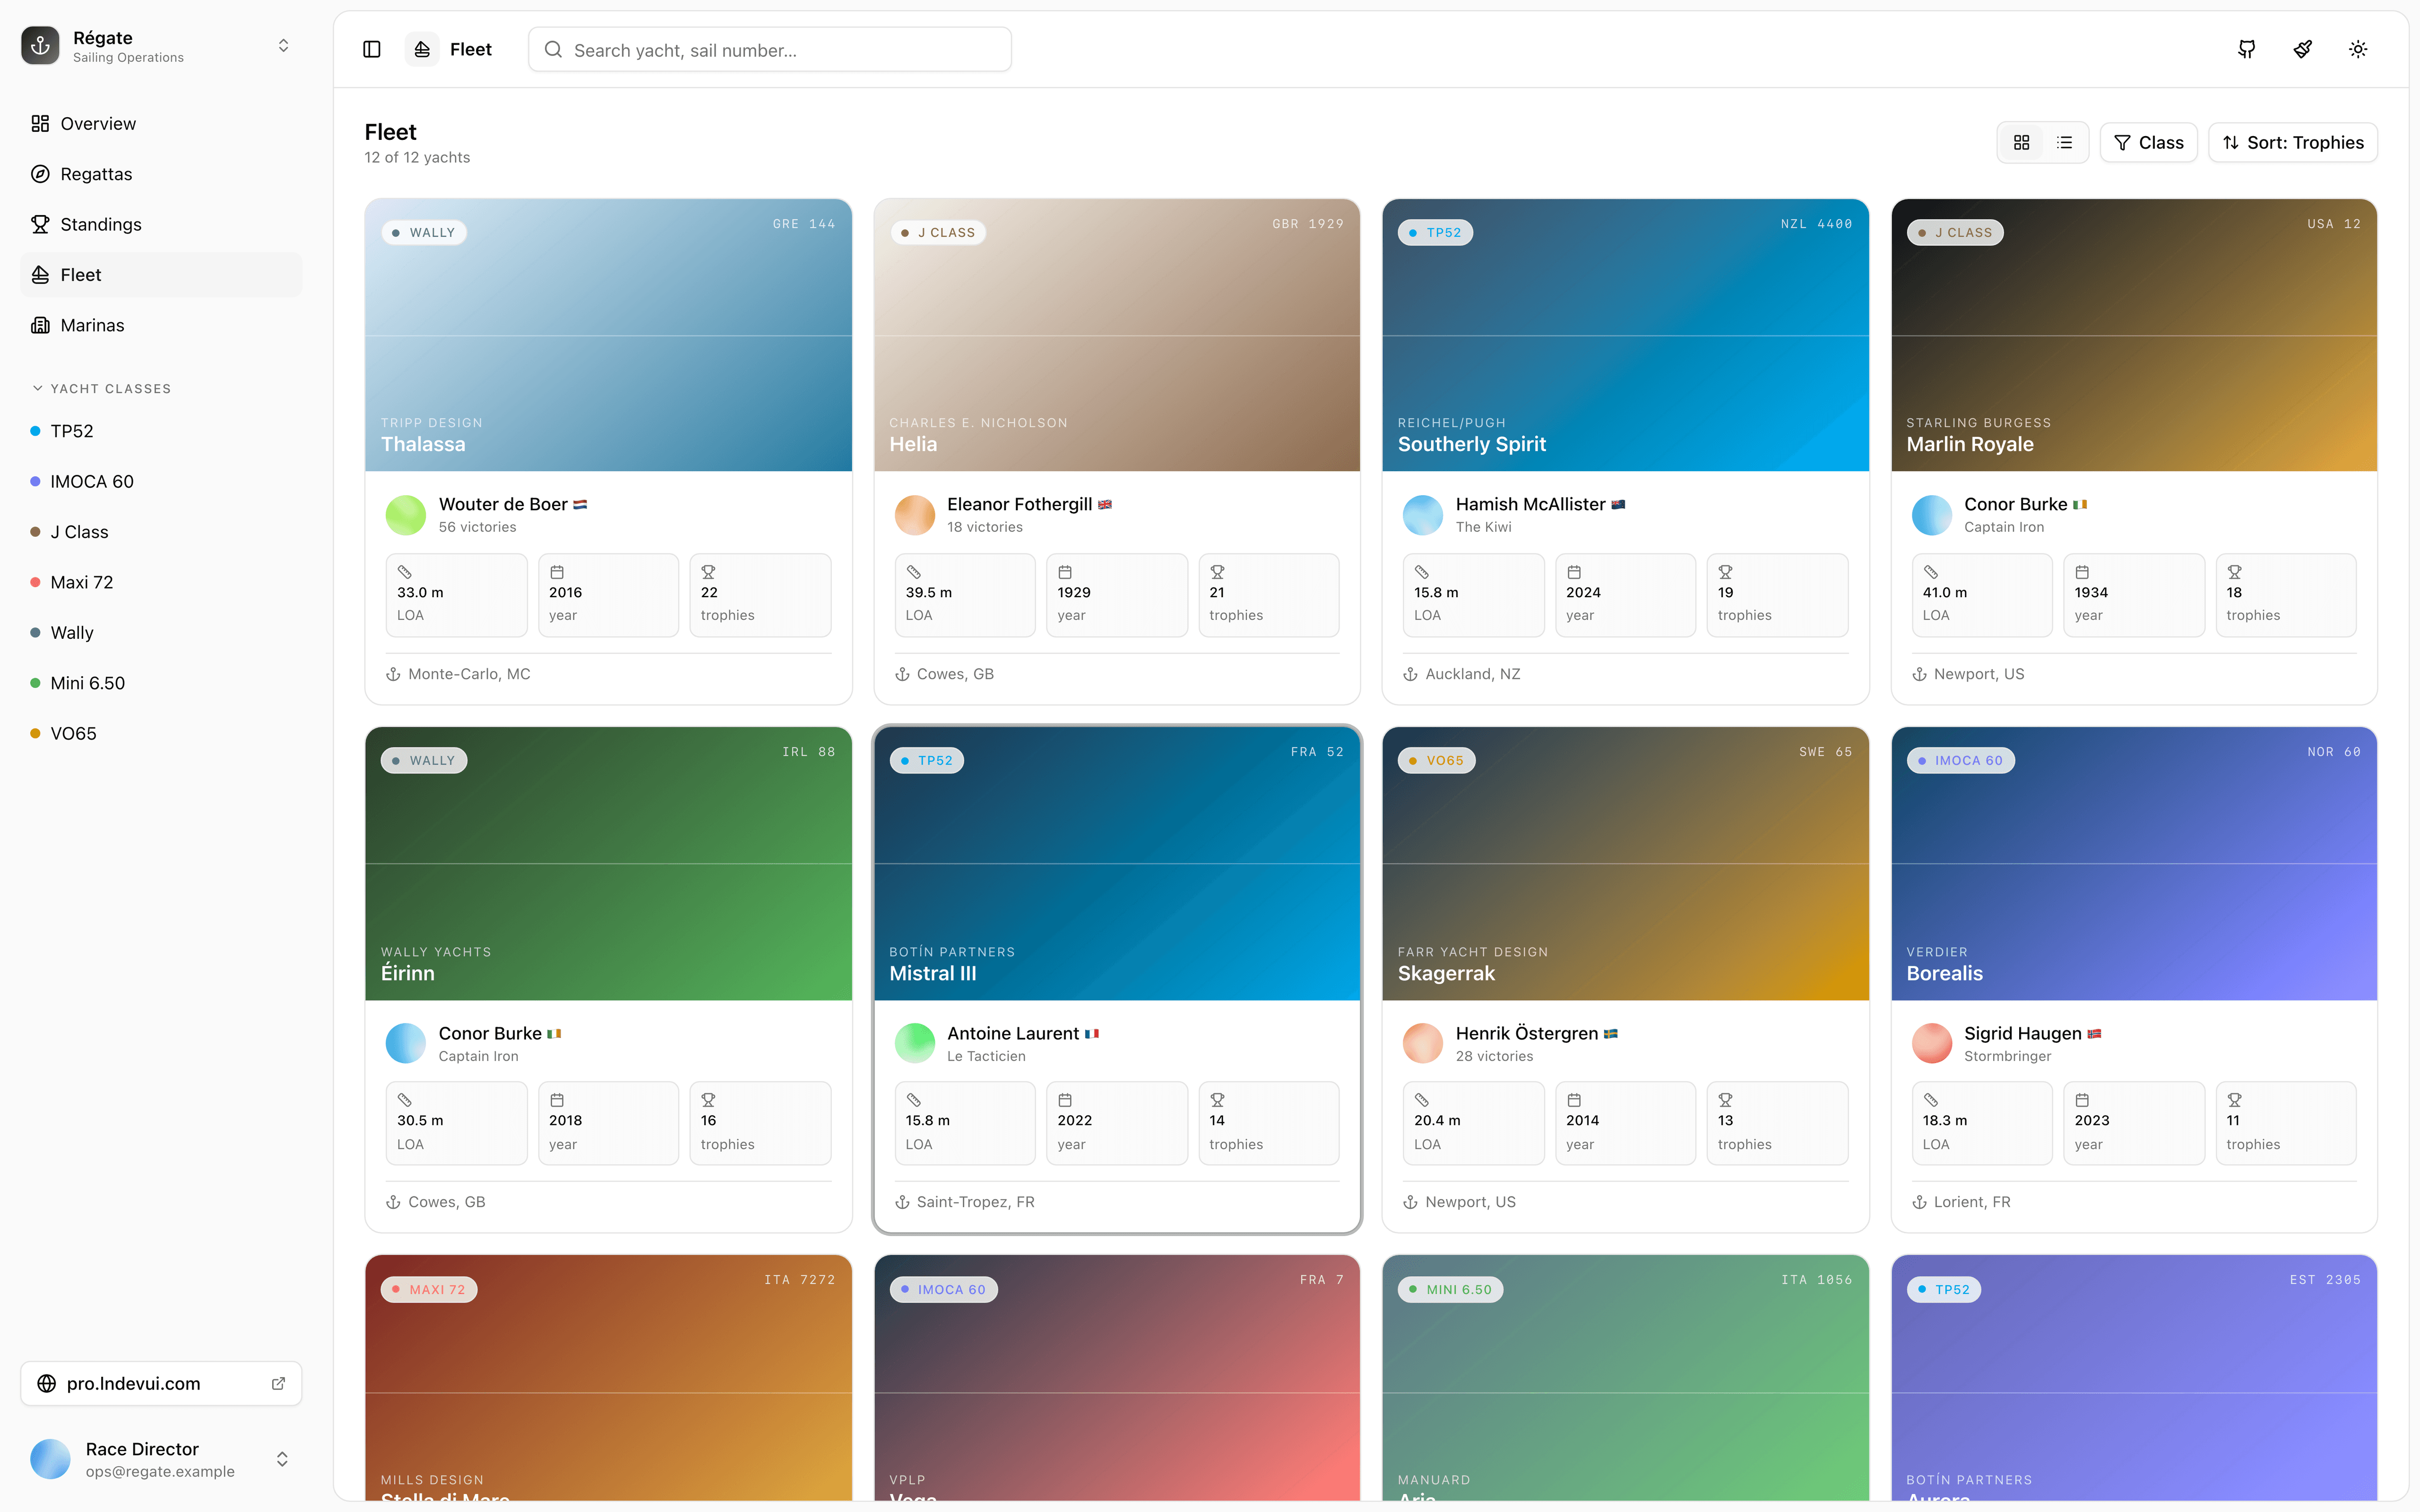Screen dimensions: 2420x1512
Task: Click the Régate anchor logo
Action: click(x=40, y=46)
